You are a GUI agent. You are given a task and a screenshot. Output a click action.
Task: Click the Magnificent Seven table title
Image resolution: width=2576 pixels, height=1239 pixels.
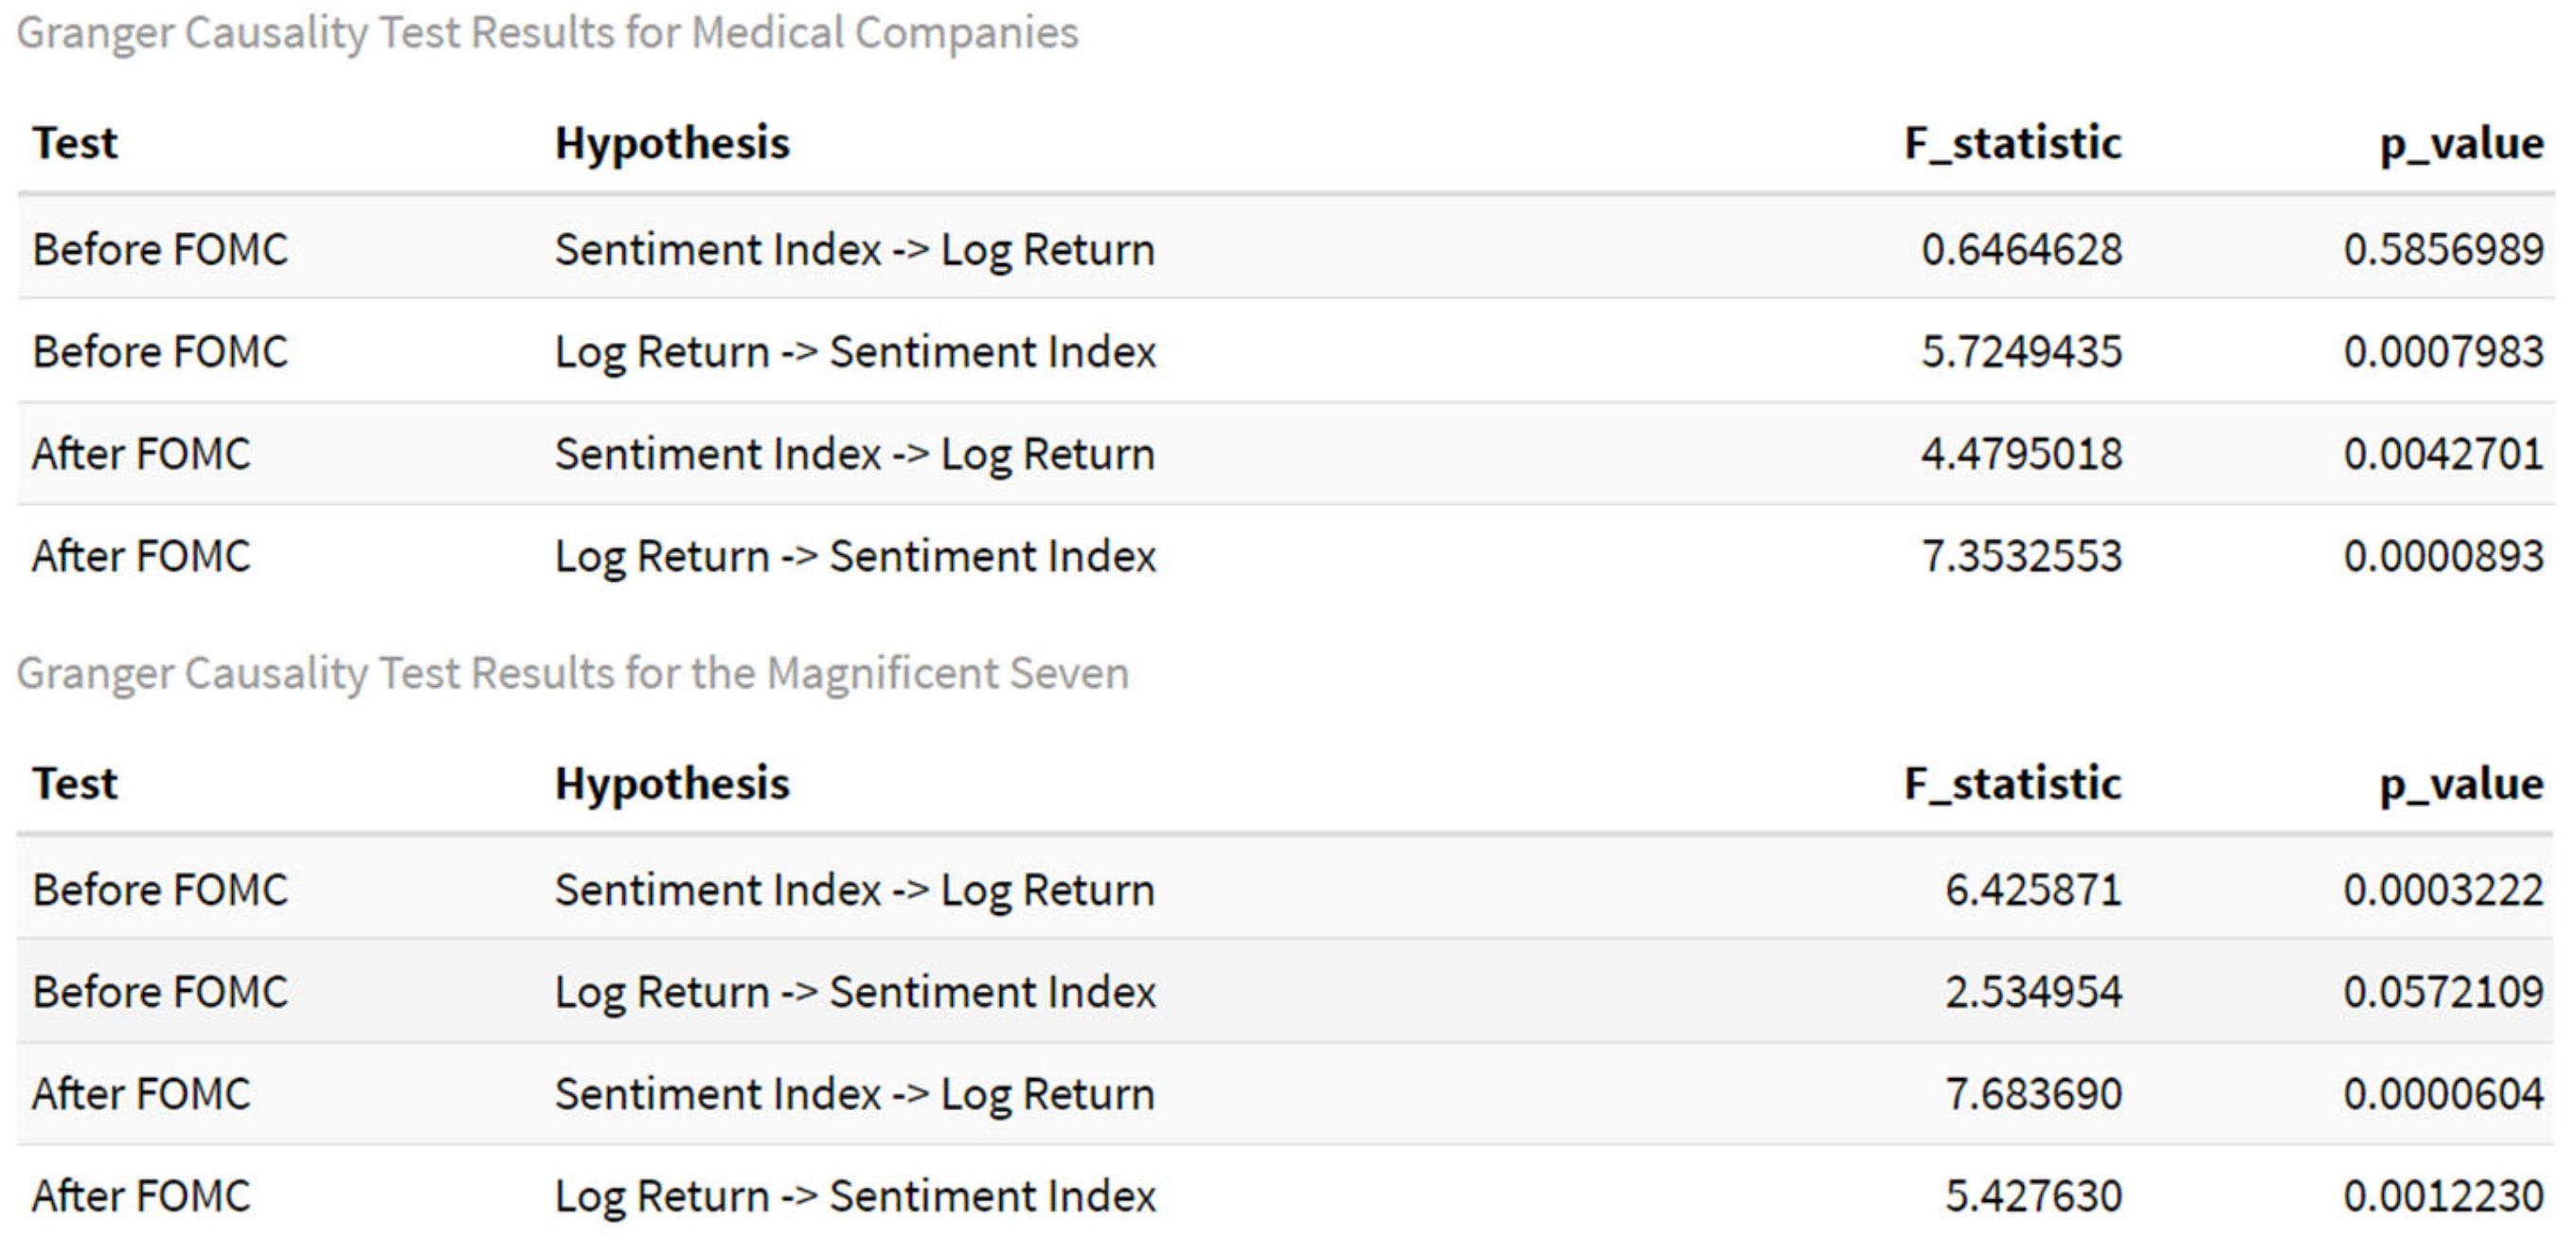coord(572,673)
